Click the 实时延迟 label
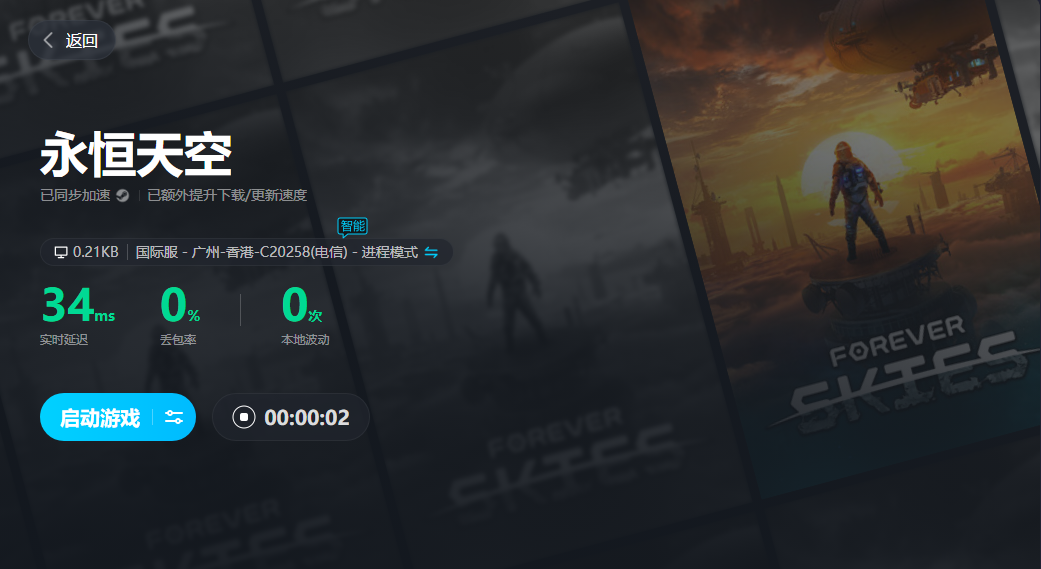 (64, 339)
